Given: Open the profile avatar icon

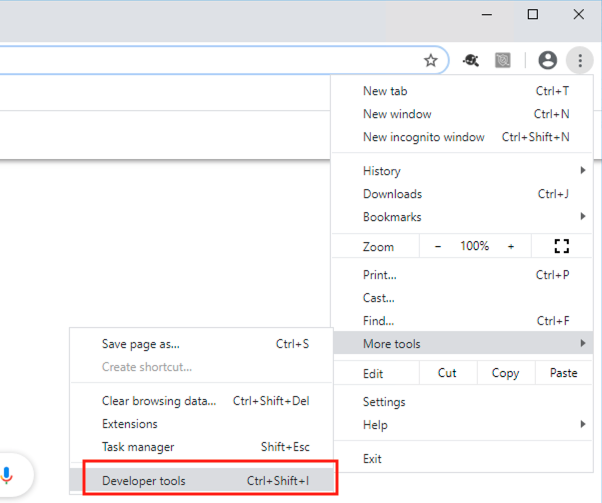Looking at the screenshot, I should coord(547,60).
